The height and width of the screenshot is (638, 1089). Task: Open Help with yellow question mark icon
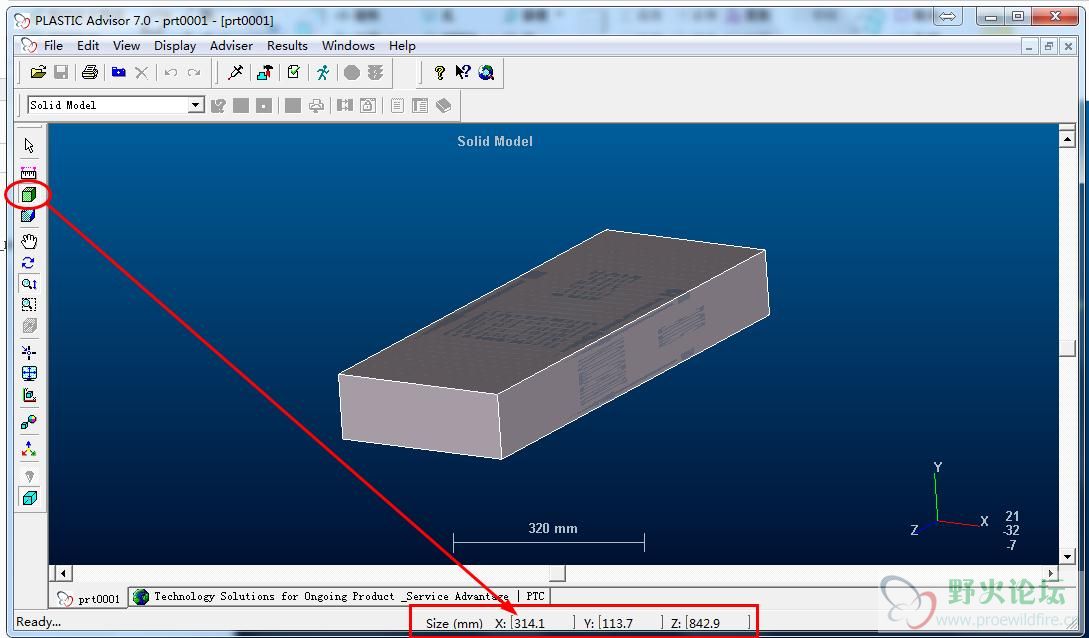440,72
